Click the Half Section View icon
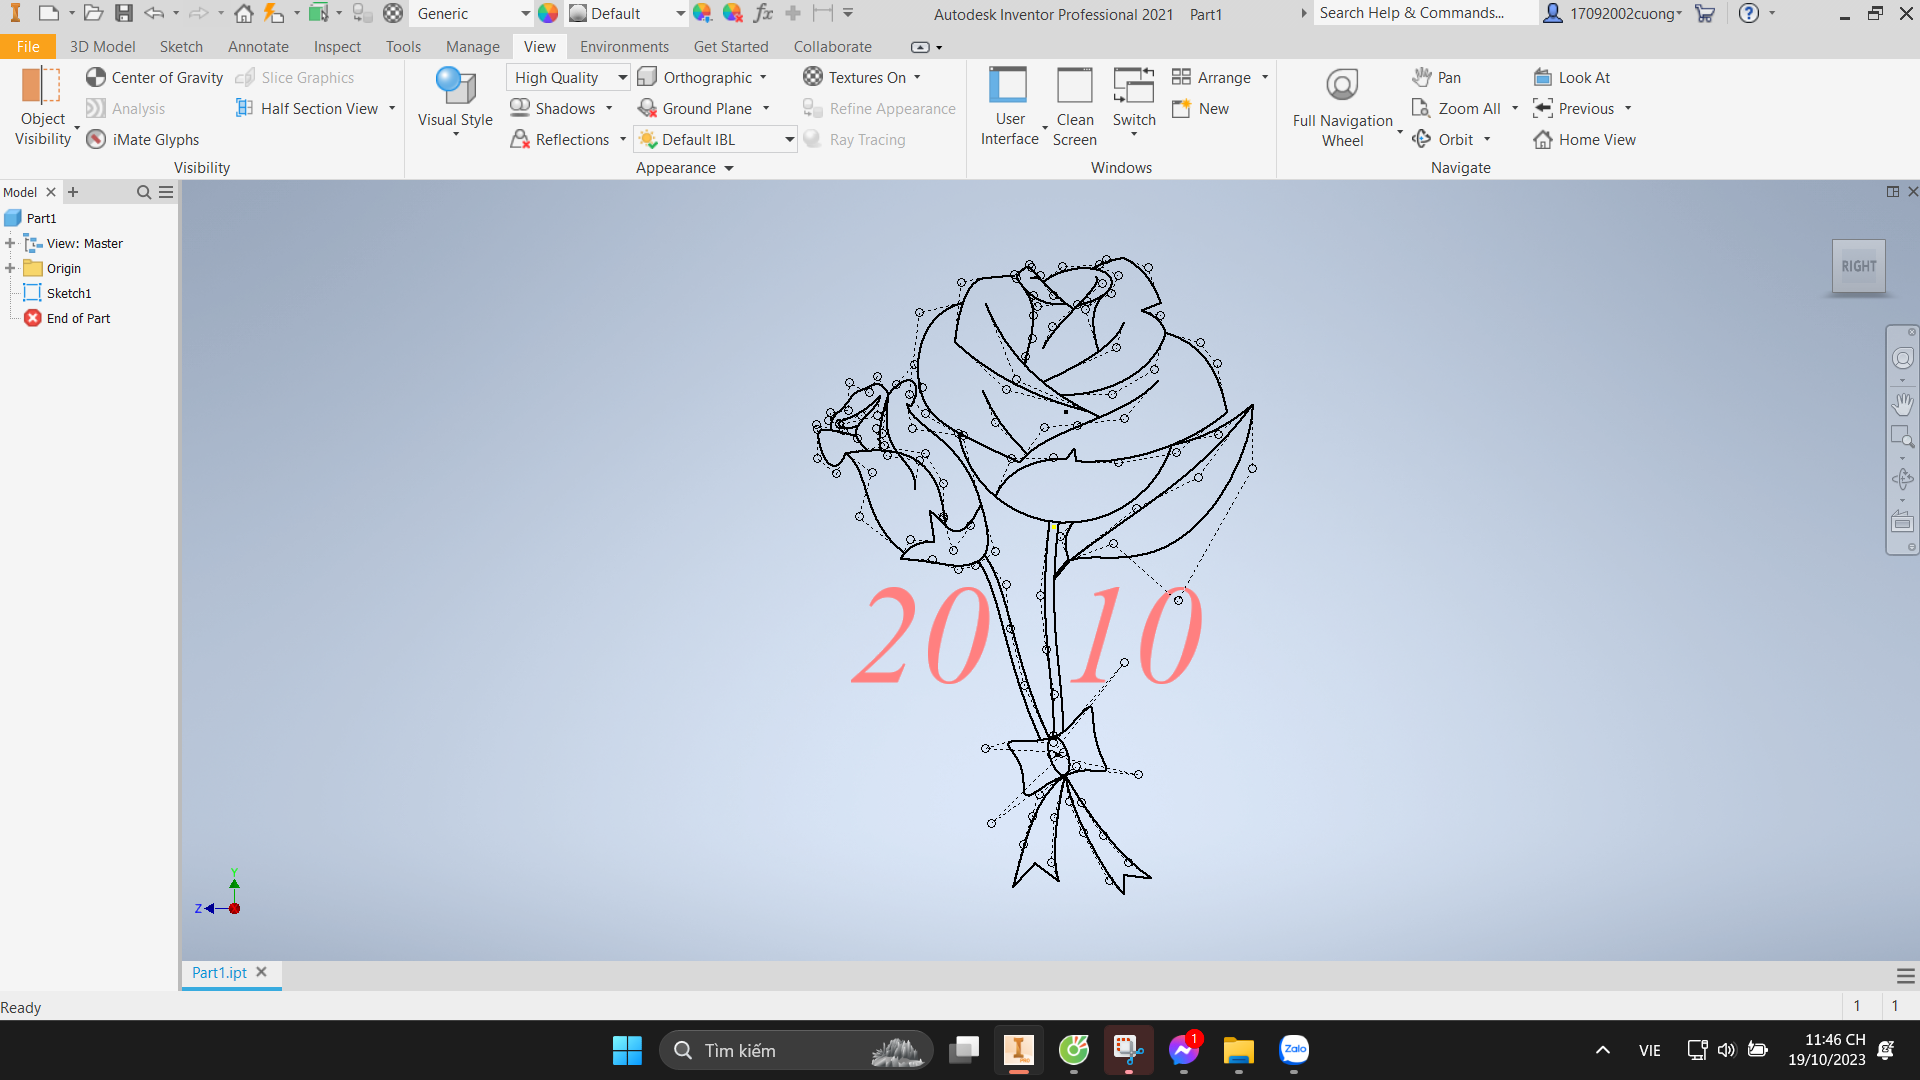The height and width of the screenshot is (1080, 1920). tap(245, 109)
